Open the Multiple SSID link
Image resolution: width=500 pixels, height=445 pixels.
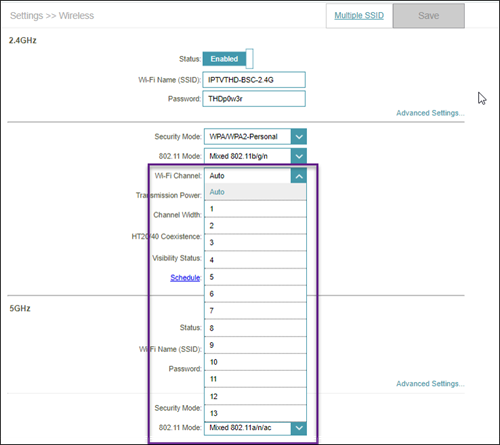pyautogui.click(x=359, y=16)
